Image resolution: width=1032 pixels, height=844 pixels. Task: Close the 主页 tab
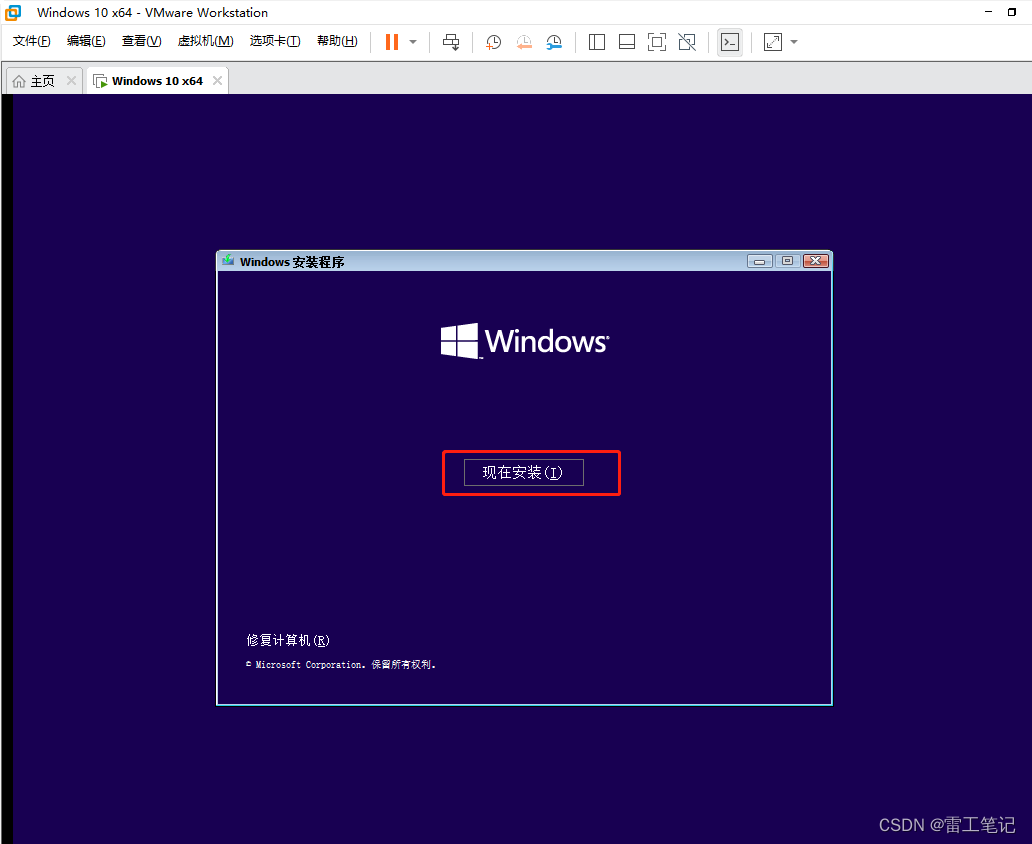71,80
